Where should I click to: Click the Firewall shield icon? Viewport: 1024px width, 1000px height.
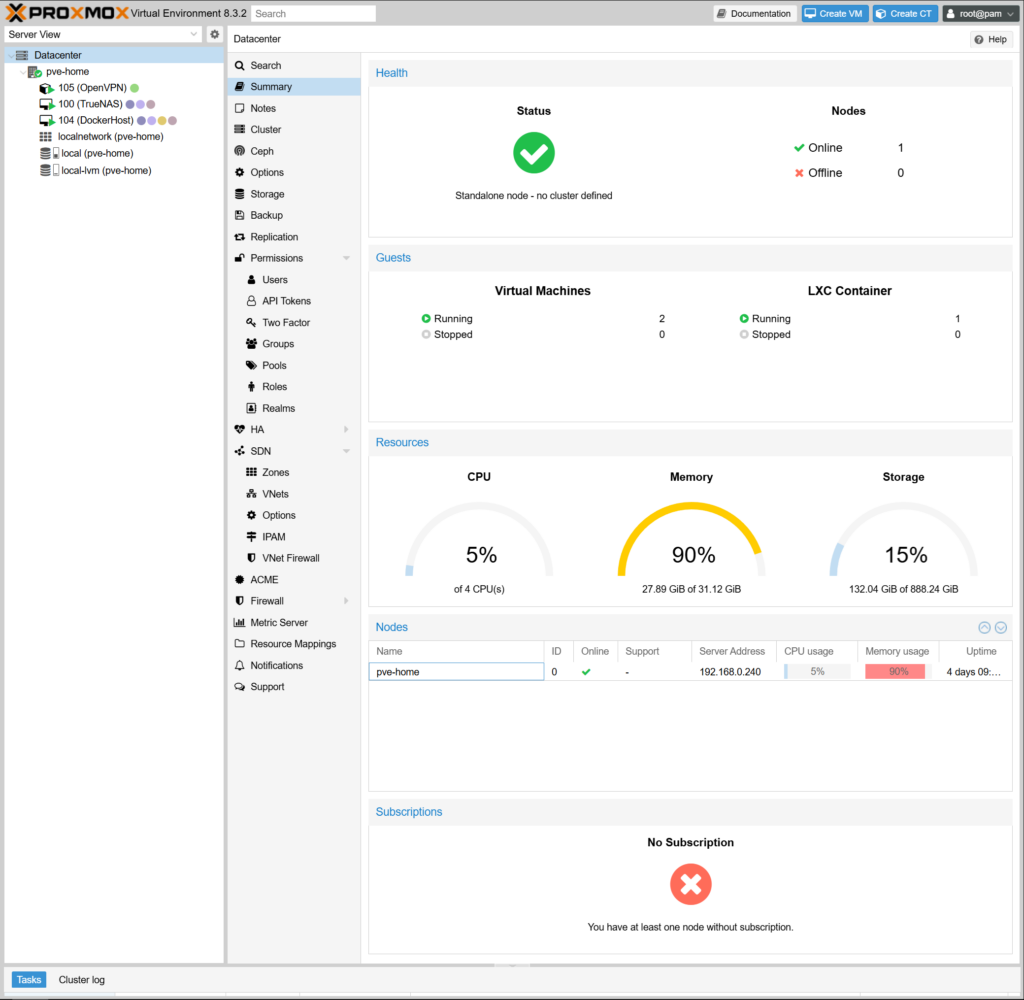click(240, 601)
